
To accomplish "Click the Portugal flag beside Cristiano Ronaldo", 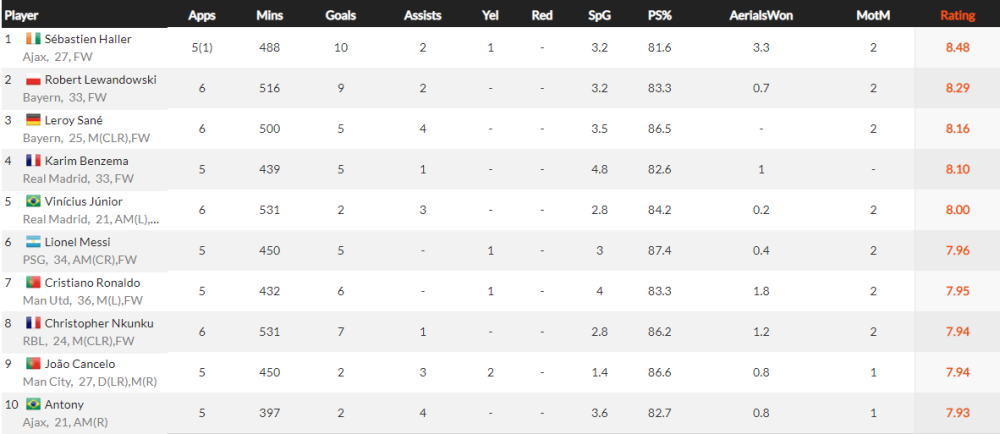I will tap(33, 283).
